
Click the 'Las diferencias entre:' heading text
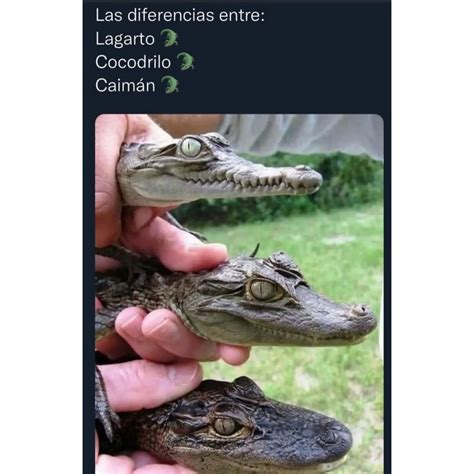pyautogui.click(x=180, y=15)
